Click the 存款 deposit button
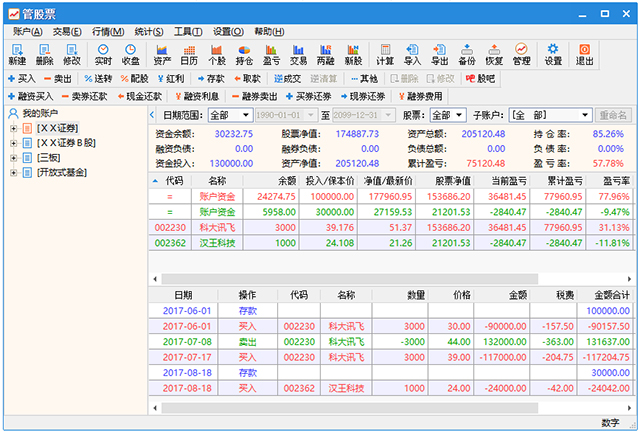 coord(211,78)
